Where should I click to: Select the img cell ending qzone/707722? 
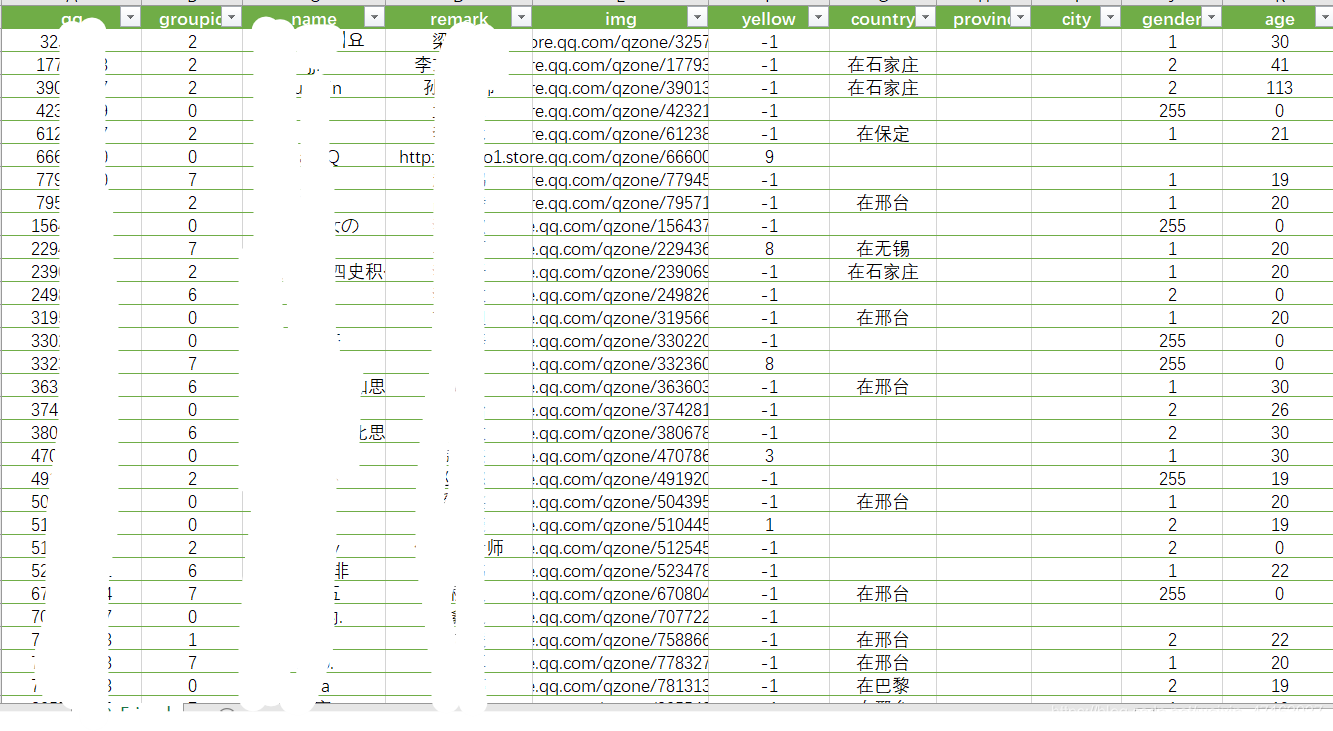pos(620,617)
